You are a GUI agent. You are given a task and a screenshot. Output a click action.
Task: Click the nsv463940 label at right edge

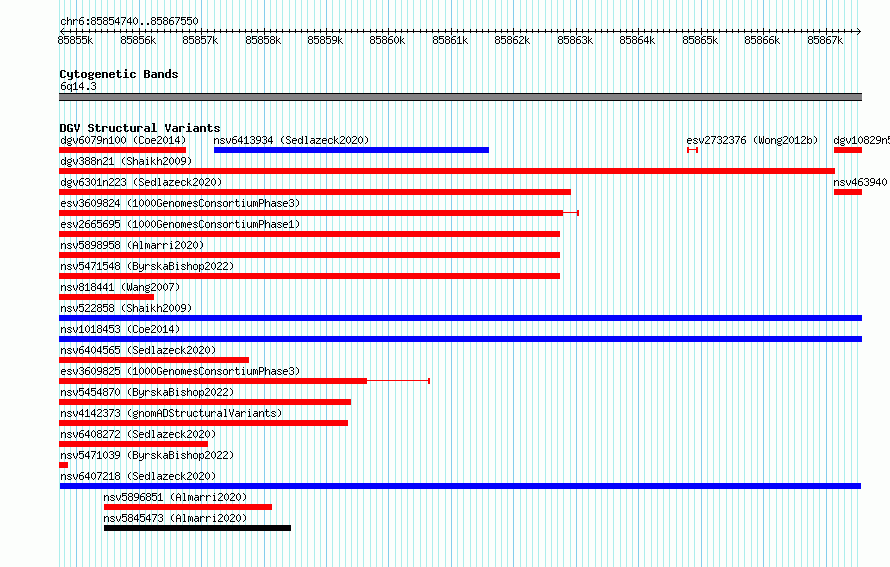(860, 182)
